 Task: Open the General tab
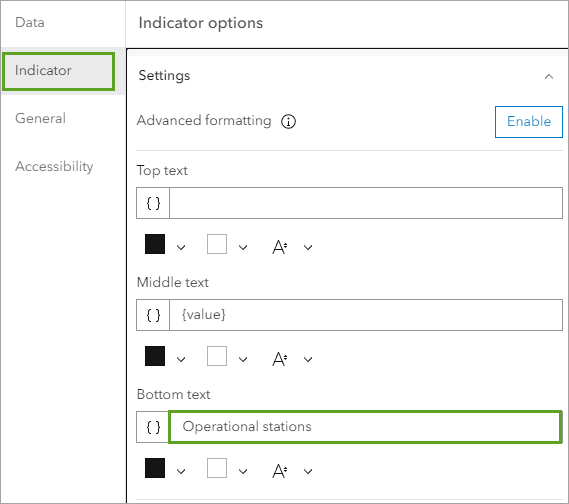click(x=40, y=118)
